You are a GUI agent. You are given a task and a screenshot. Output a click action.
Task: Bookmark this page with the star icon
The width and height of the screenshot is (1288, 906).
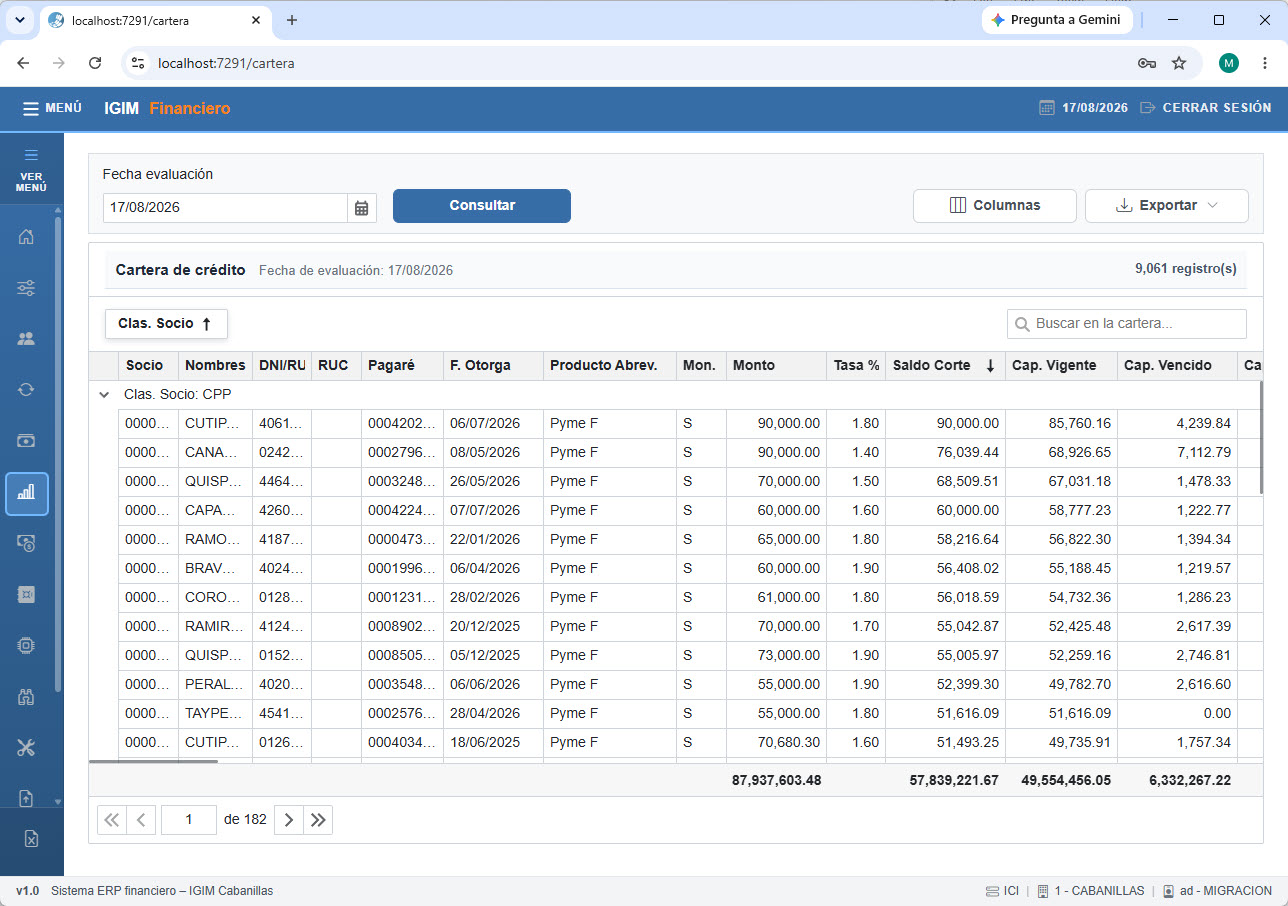(1179, 63)
